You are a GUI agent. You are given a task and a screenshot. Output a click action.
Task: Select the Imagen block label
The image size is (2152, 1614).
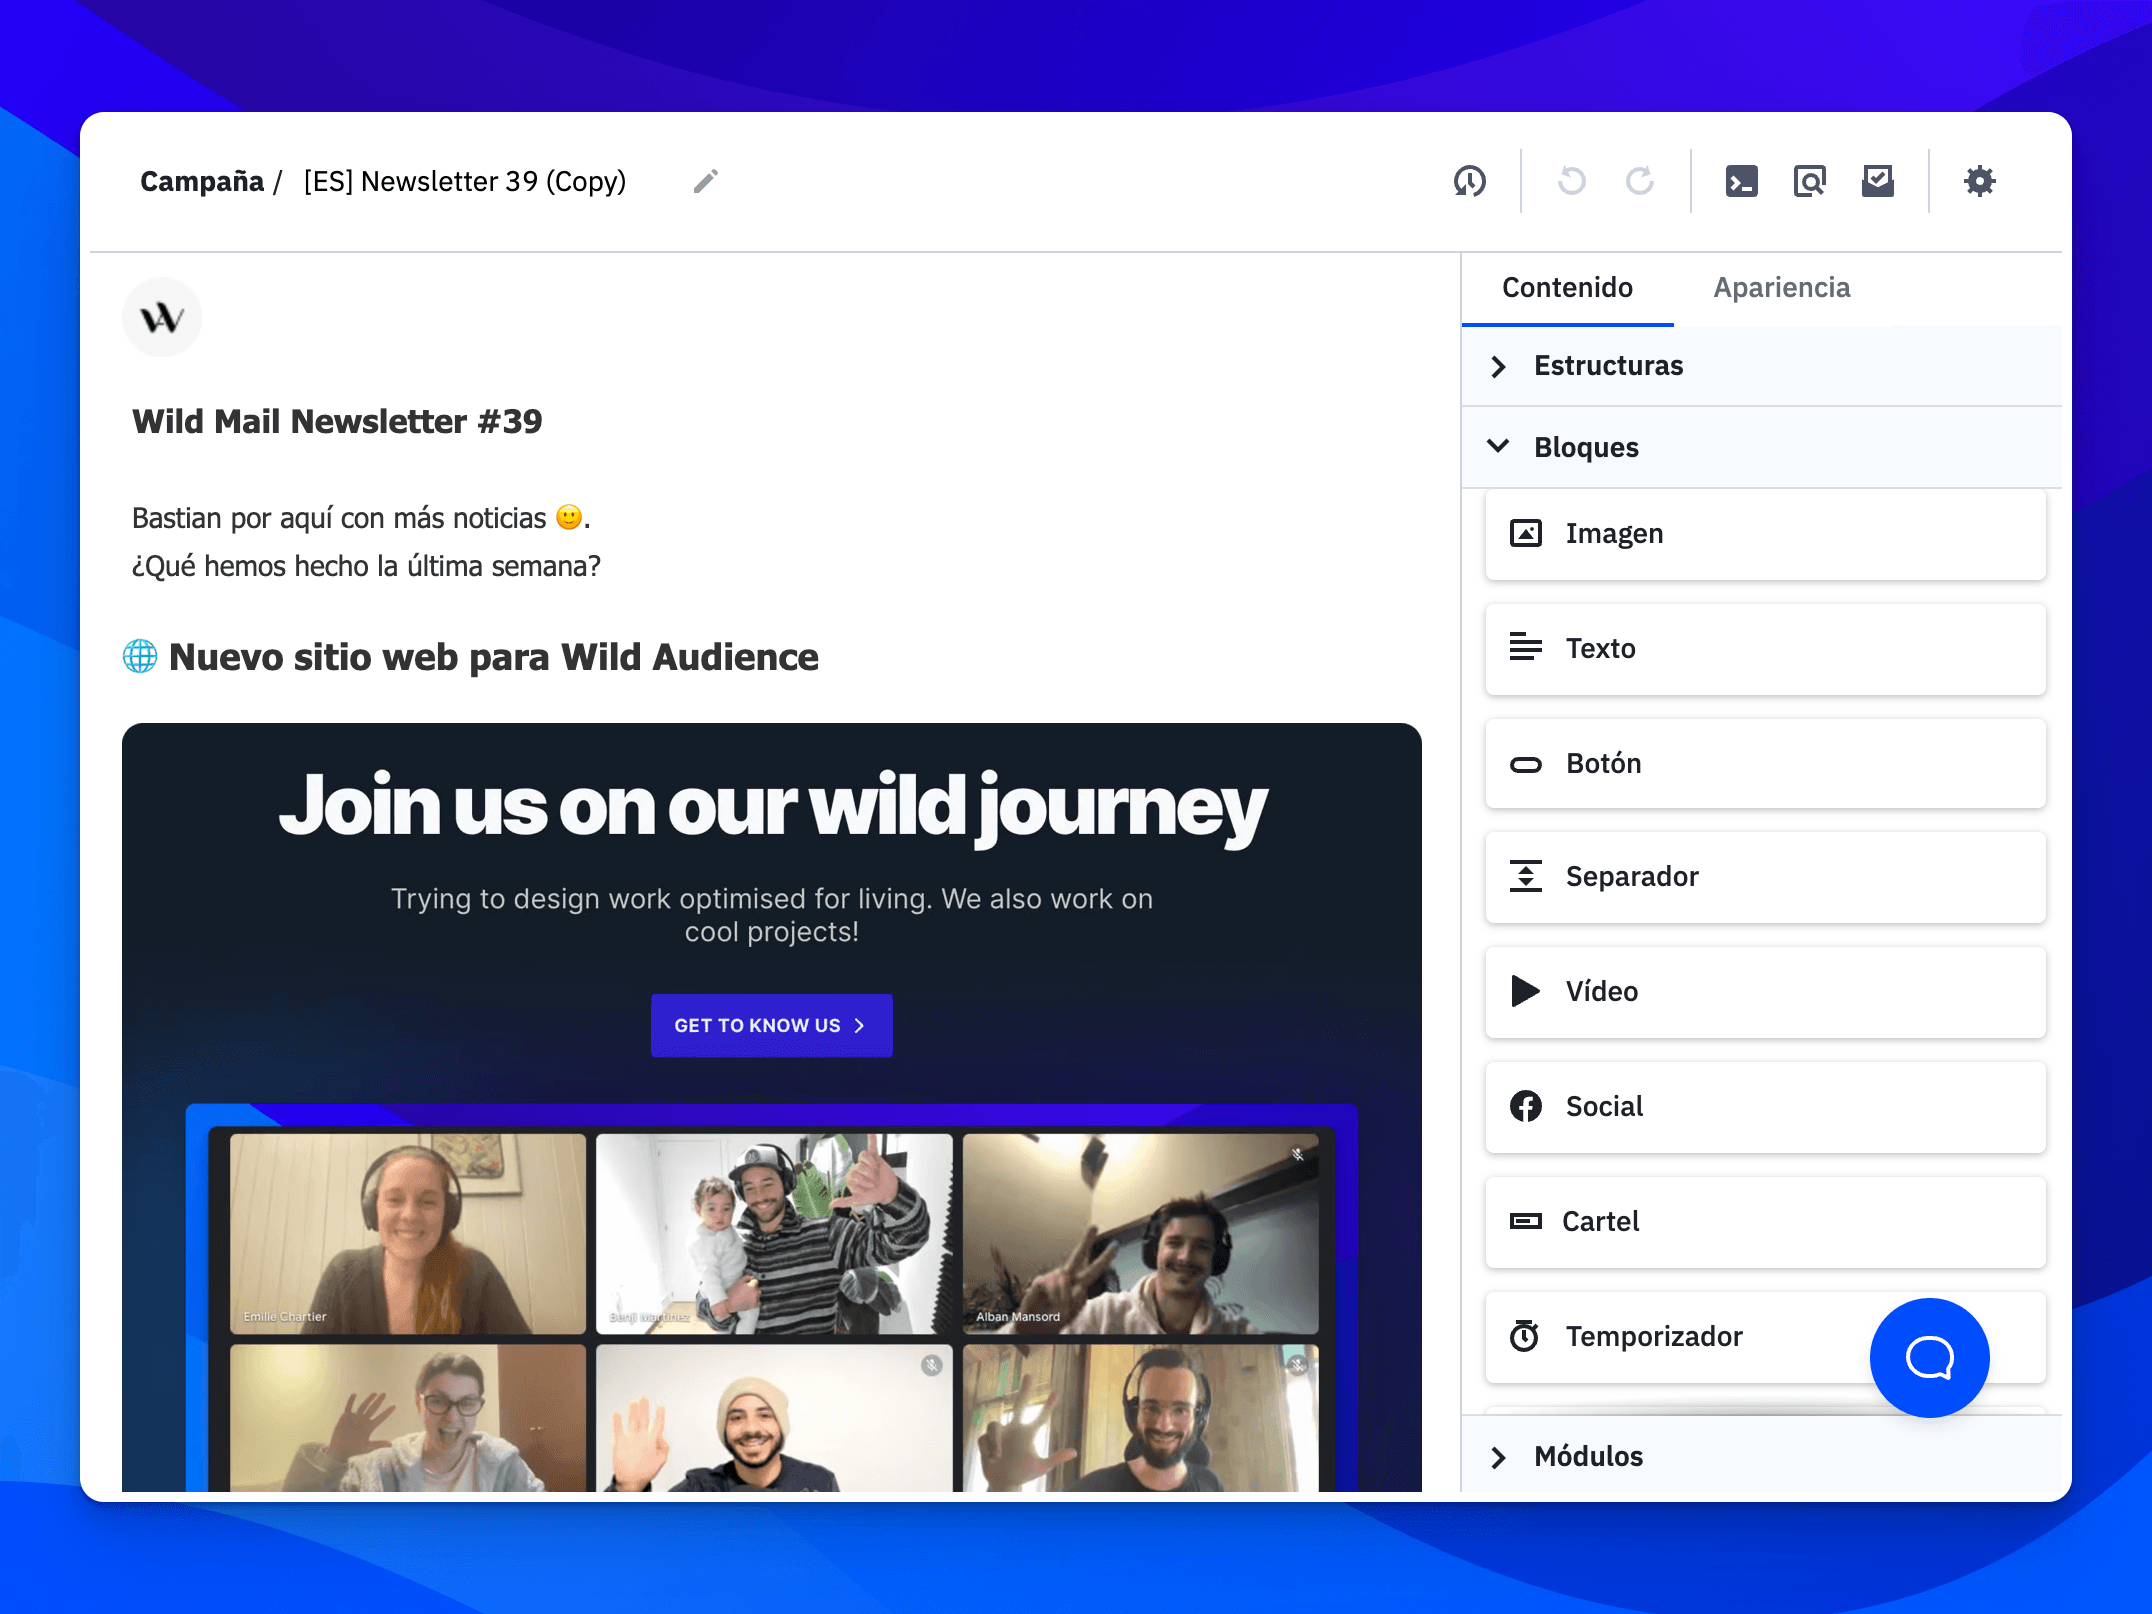point(1615,533)
